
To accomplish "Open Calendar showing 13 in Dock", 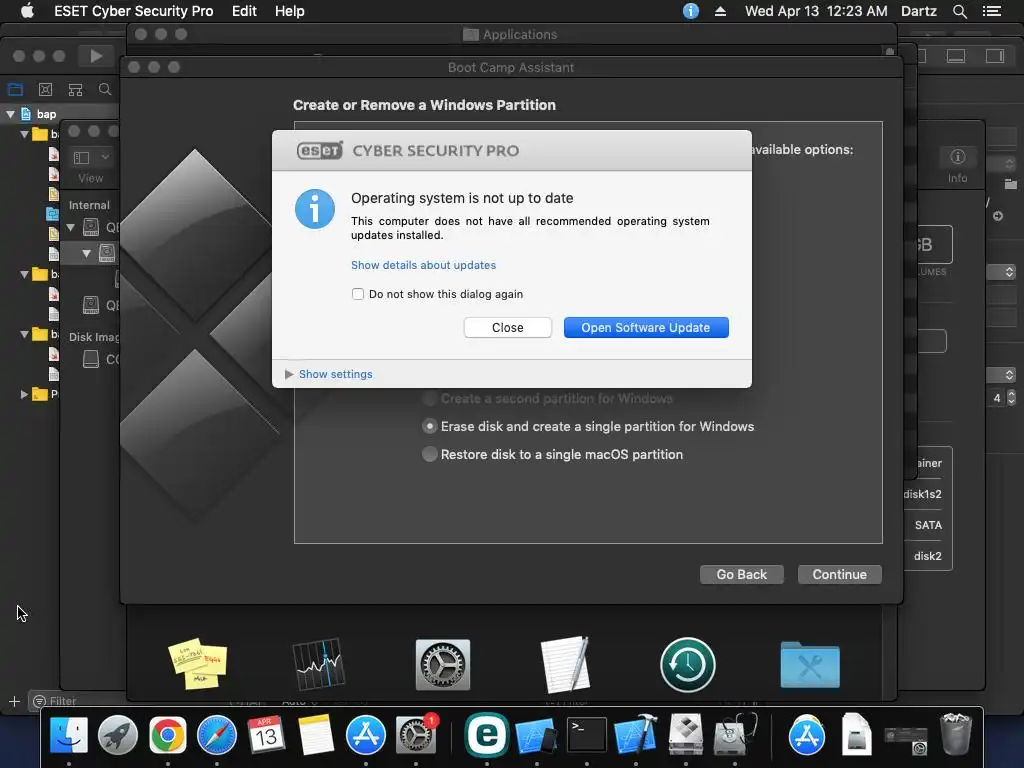I will [x=266, y=735].
